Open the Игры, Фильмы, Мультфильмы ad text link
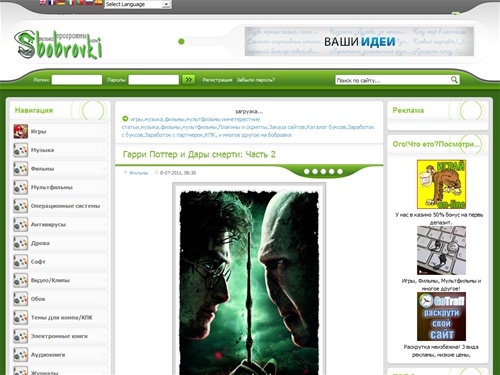 441,285
